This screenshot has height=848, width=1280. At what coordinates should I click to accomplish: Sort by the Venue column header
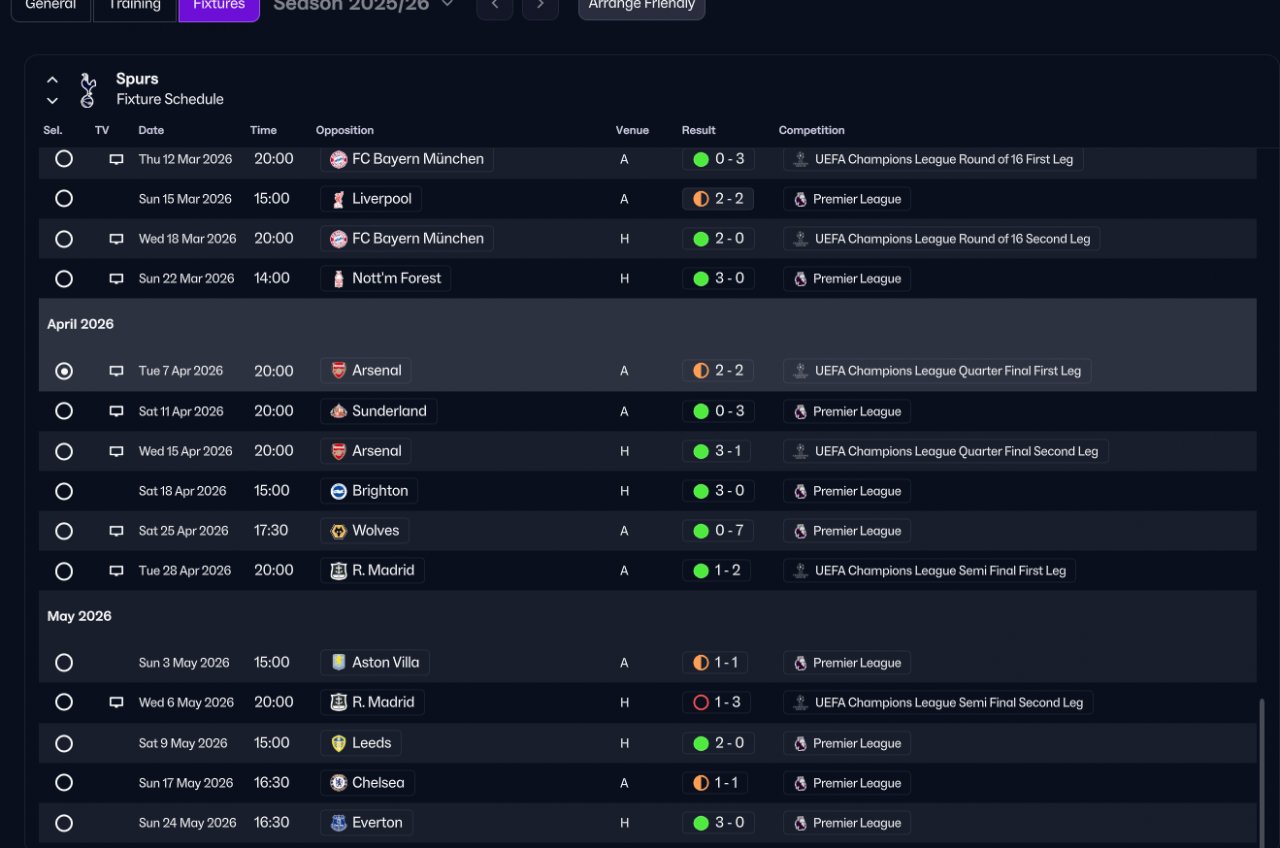[632, 130]
